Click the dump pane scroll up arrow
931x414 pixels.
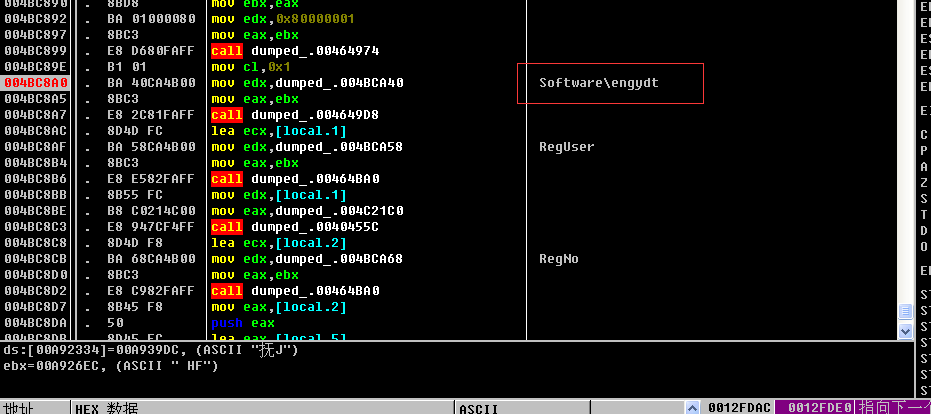pos(691,407)
